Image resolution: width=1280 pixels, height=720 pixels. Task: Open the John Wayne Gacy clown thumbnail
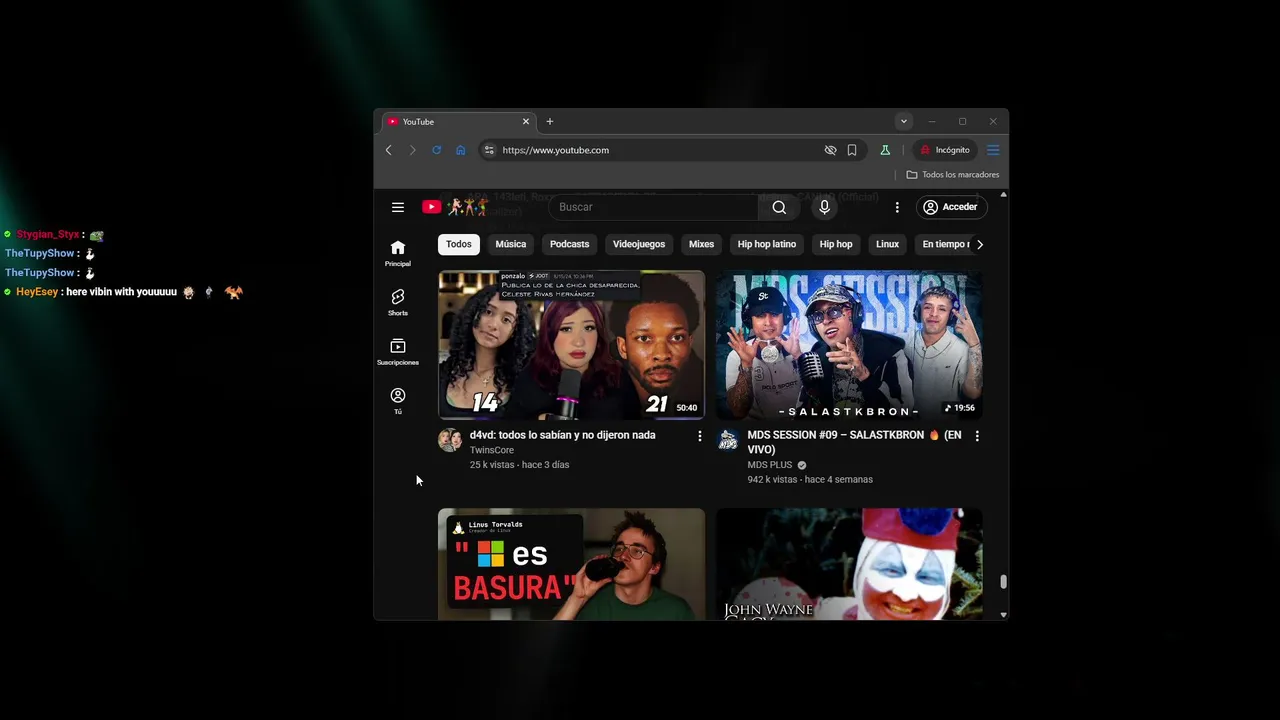tap(849, 564)
